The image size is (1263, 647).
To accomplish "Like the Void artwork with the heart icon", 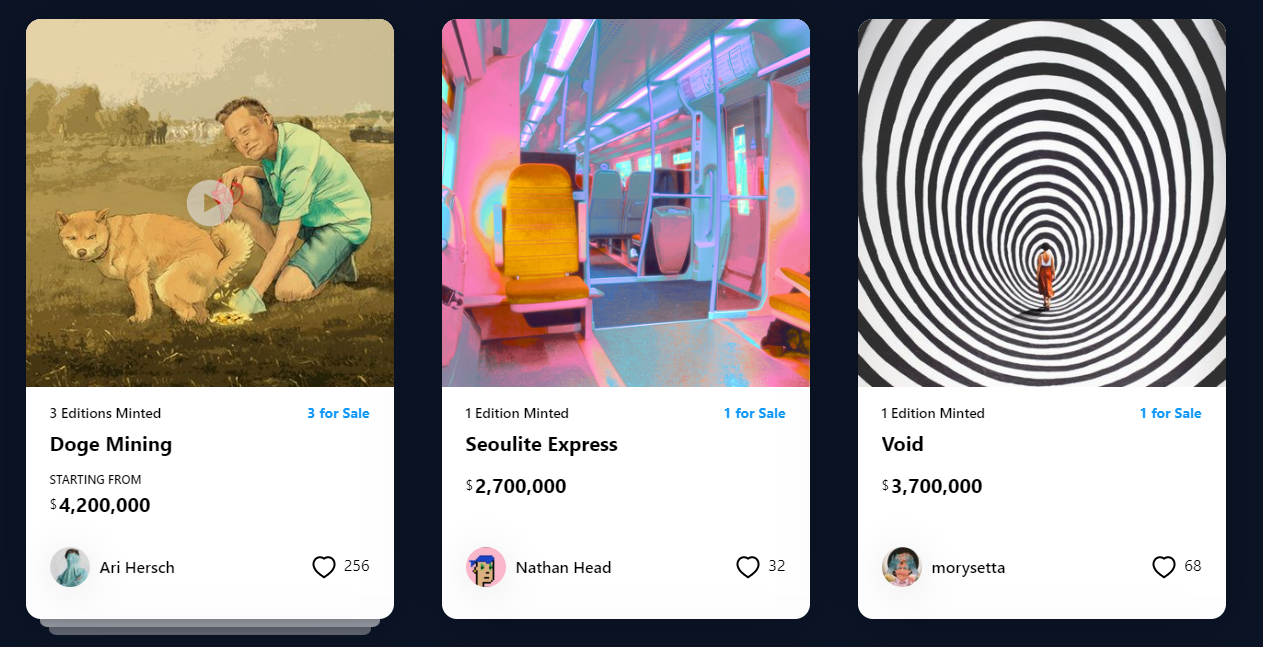I will point(1164,567).
